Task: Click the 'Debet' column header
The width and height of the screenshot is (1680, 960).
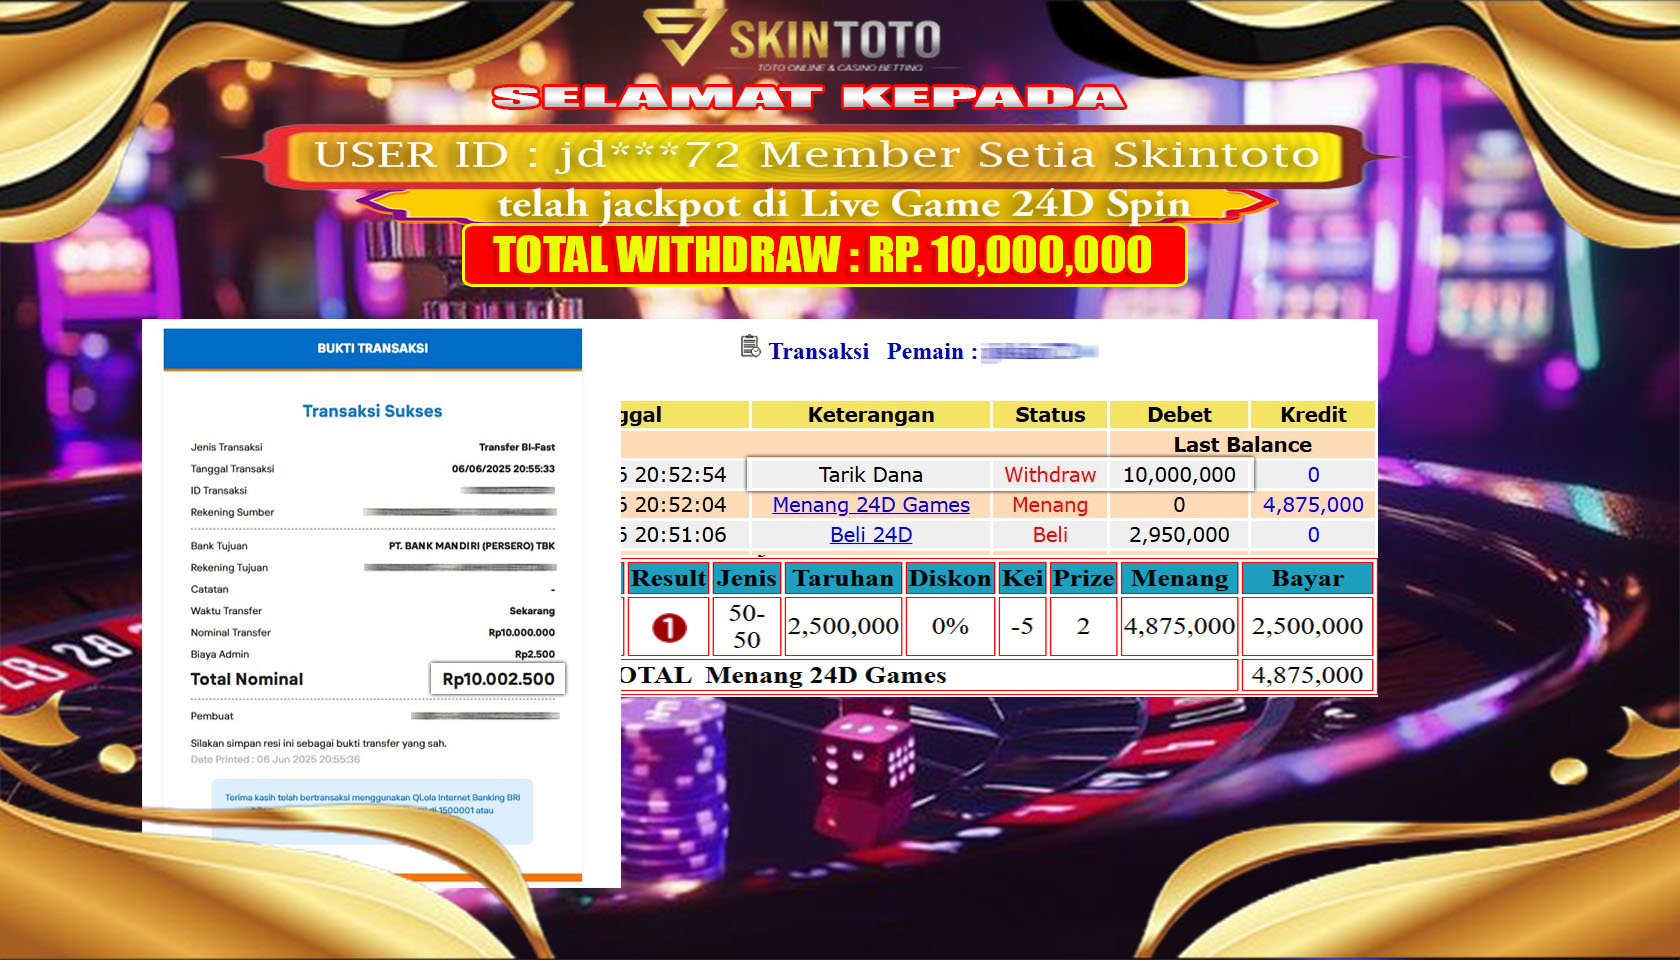Action: [1179, 415]
